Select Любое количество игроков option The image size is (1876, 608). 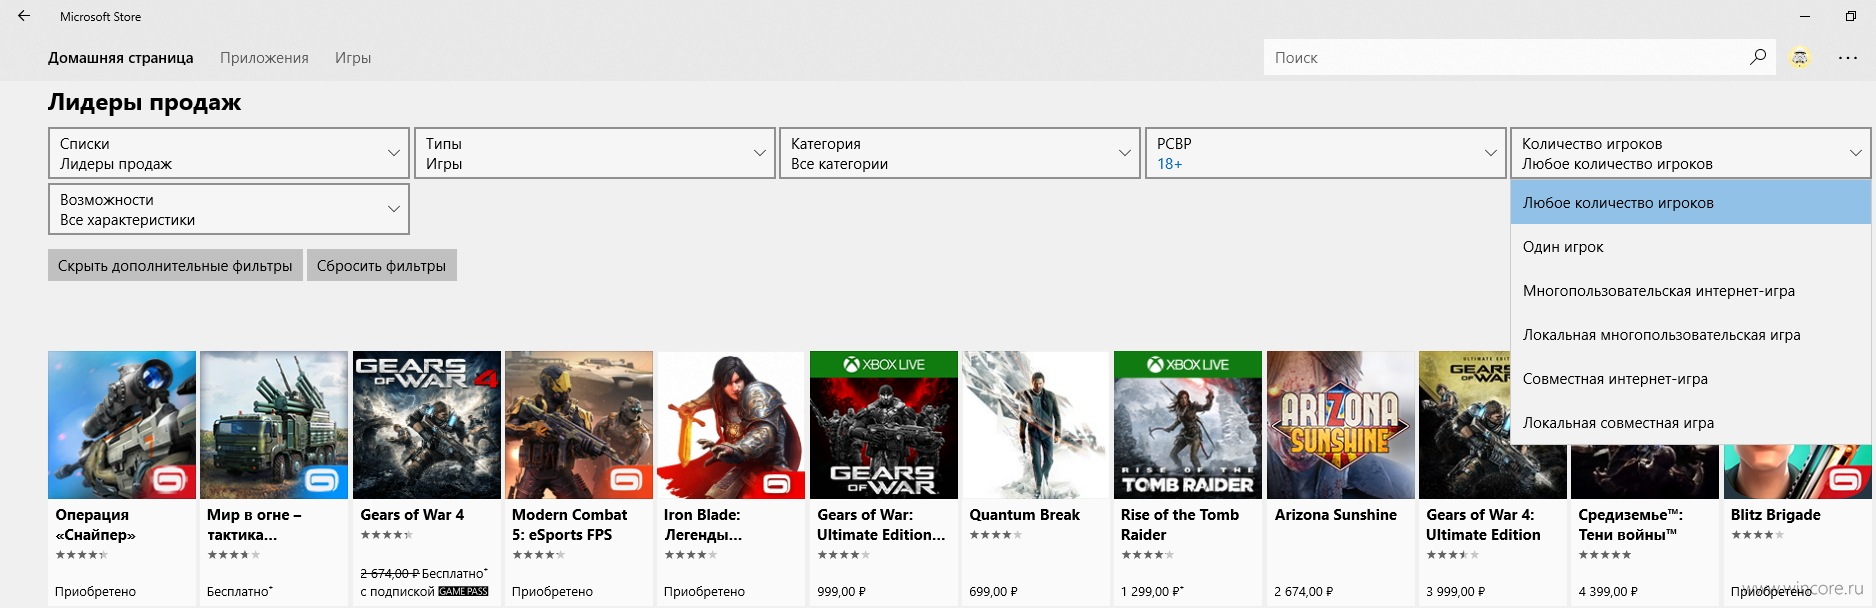tap(1691, 203)
